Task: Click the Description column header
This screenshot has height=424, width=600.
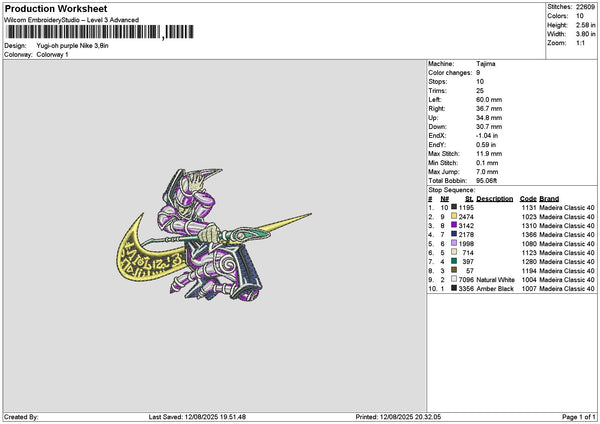Action: click(x=494, y=199)
